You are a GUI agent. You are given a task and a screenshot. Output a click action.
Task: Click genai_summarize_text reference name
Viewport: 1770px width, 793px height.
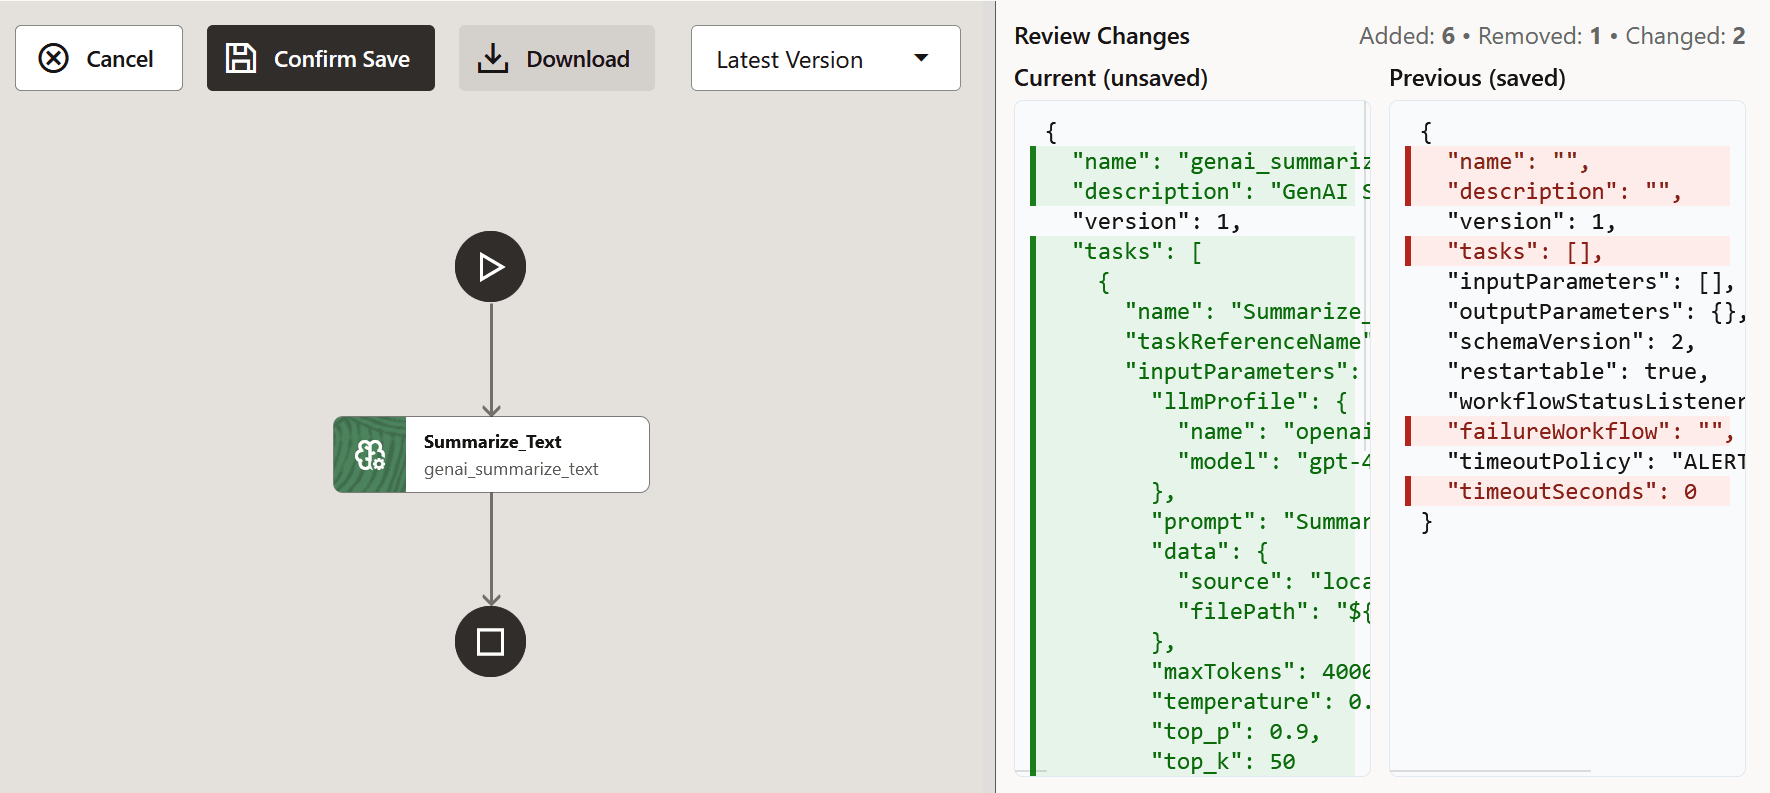pyautogui.click(x=511, y=469)
